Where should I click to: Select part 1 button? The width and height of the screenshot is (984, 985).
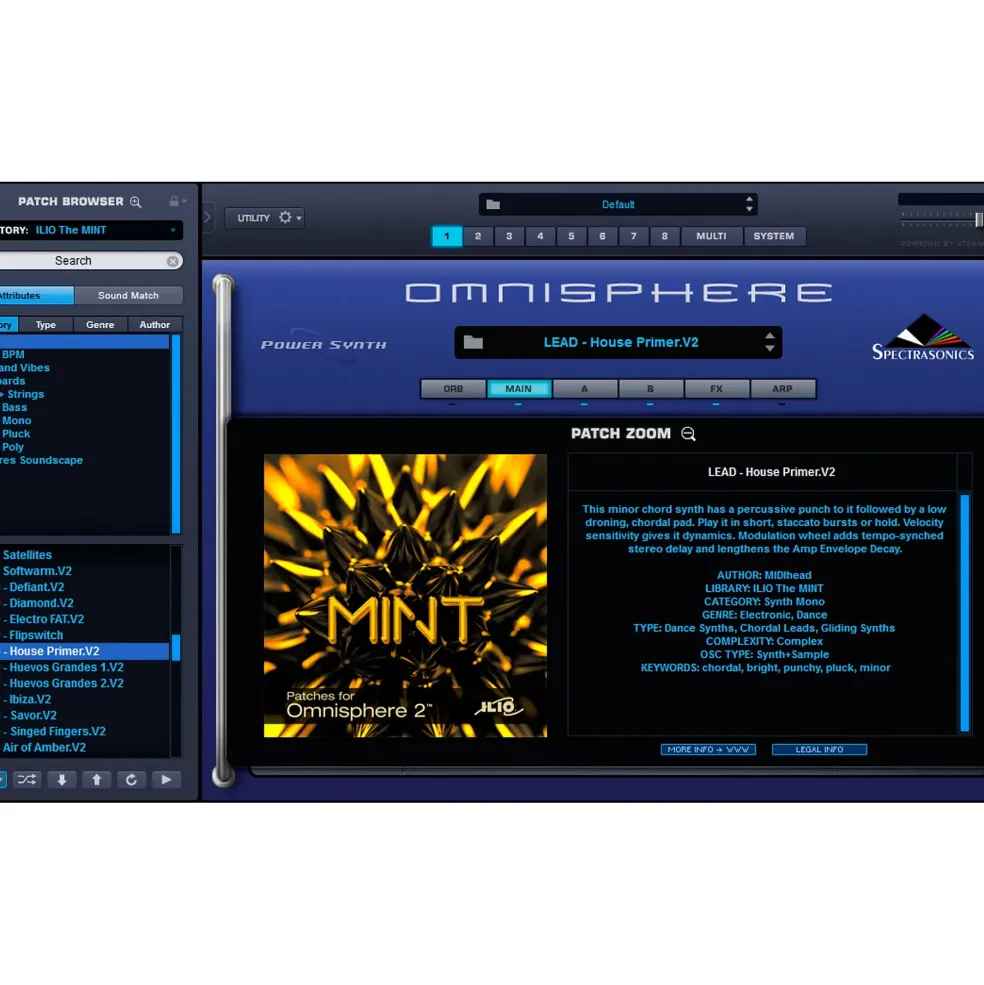[447, 236]
